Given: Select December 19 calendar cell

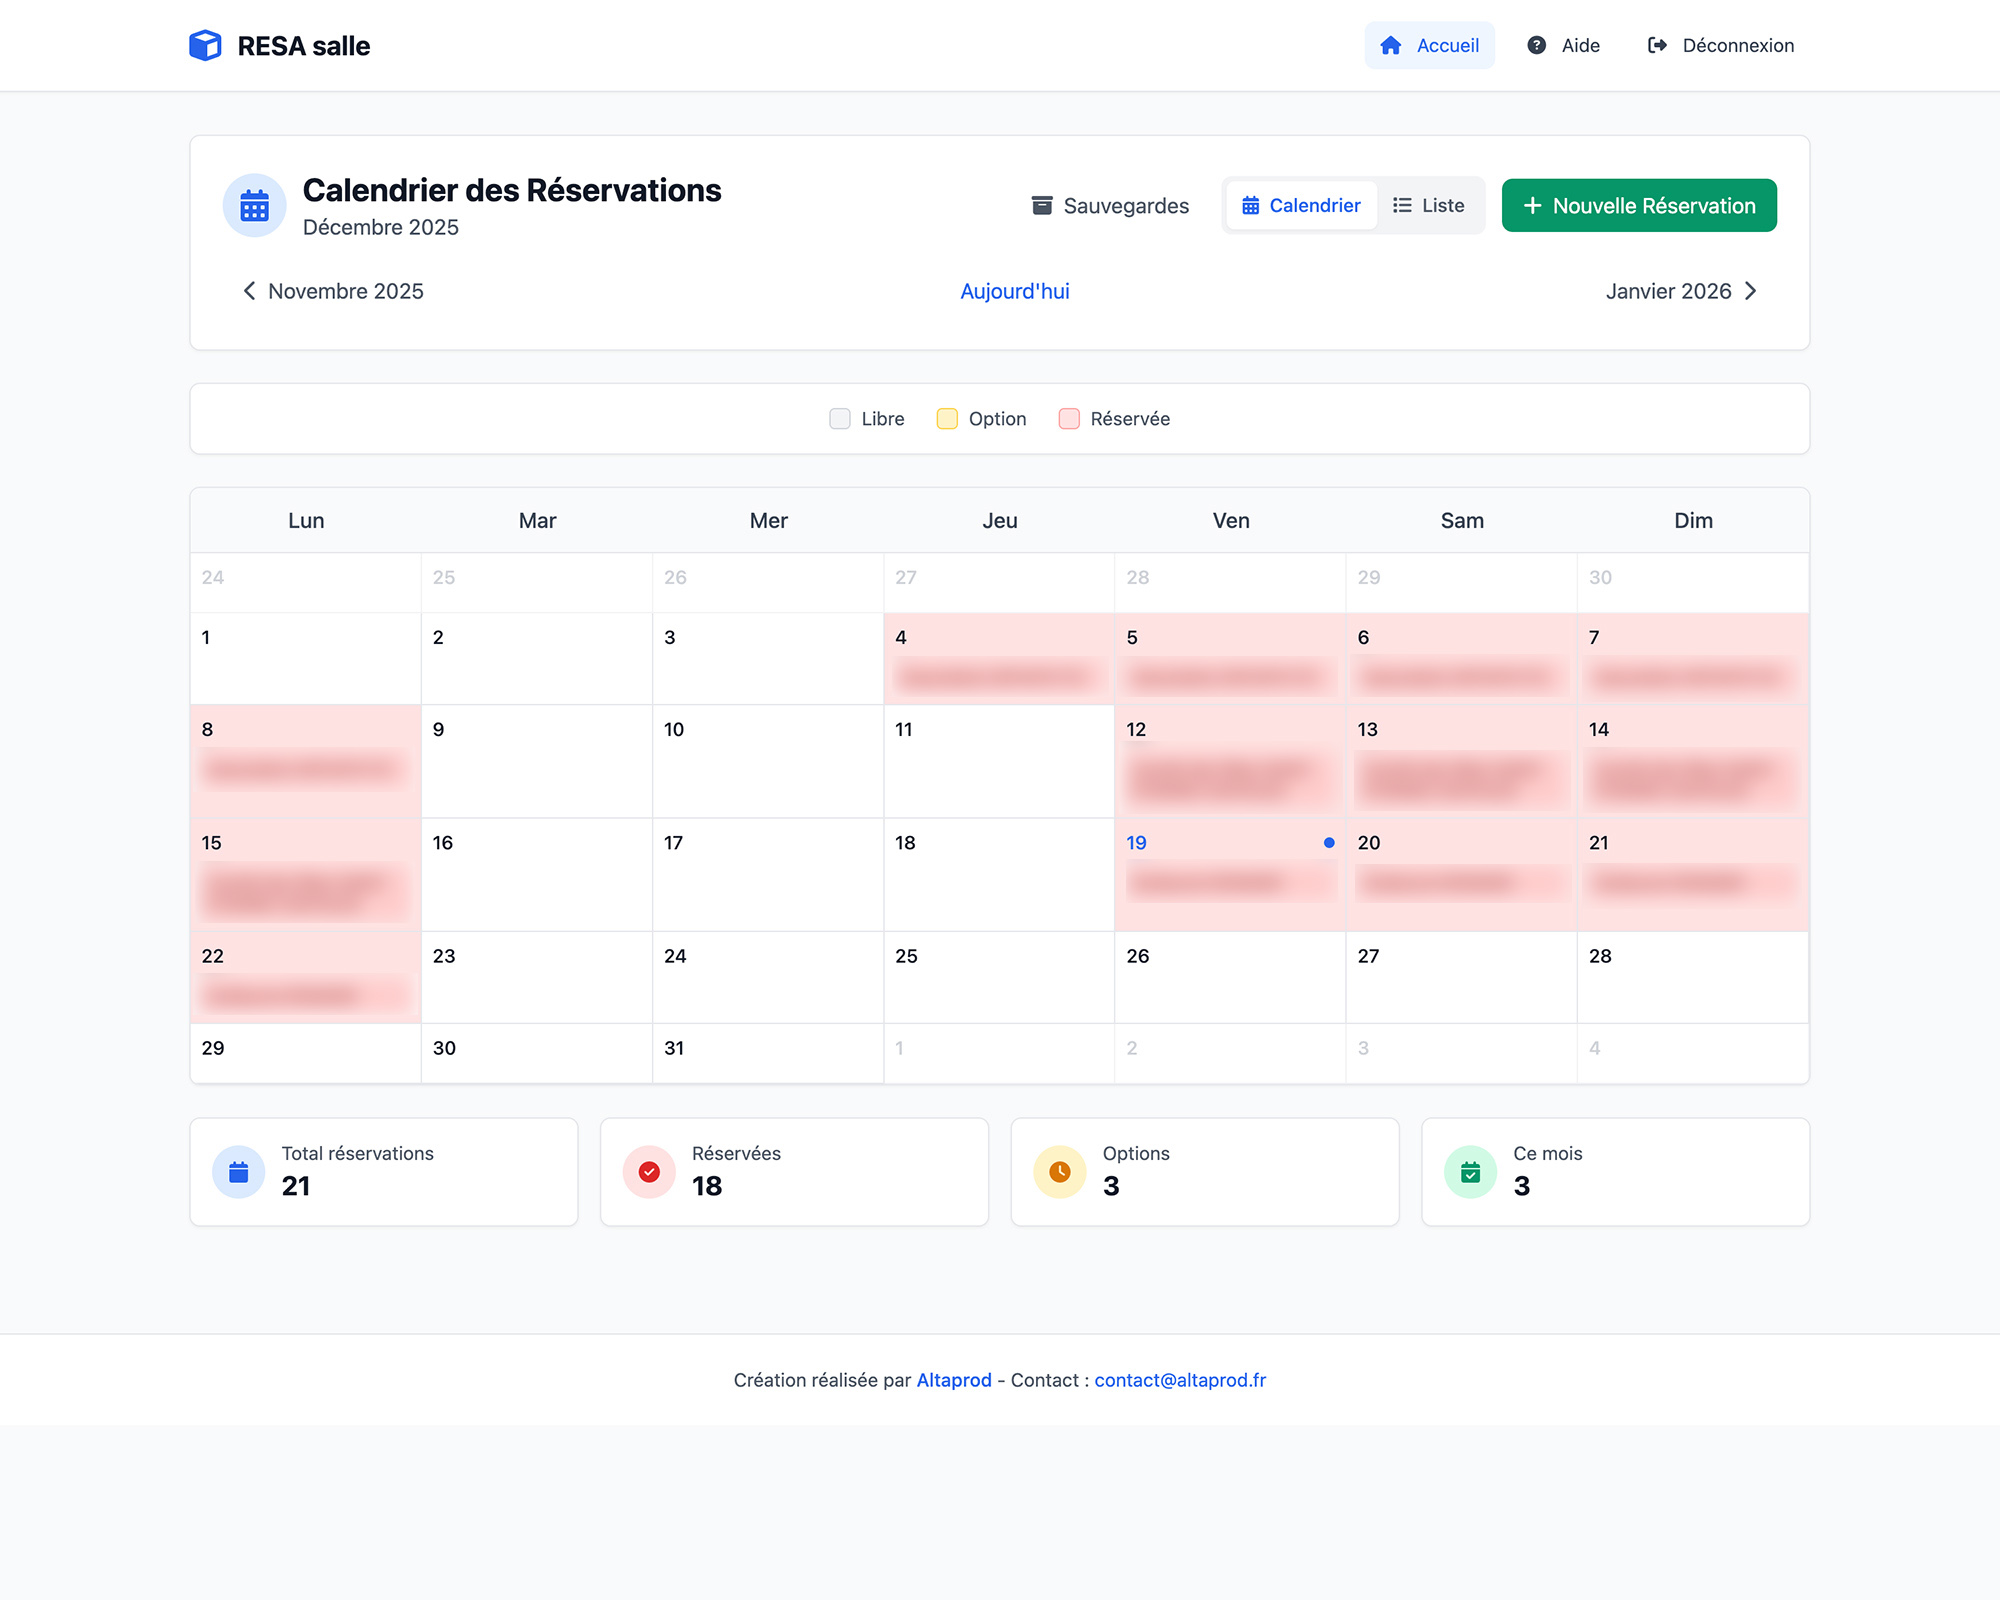Looking at the screenshot, I should point(1229,873).
